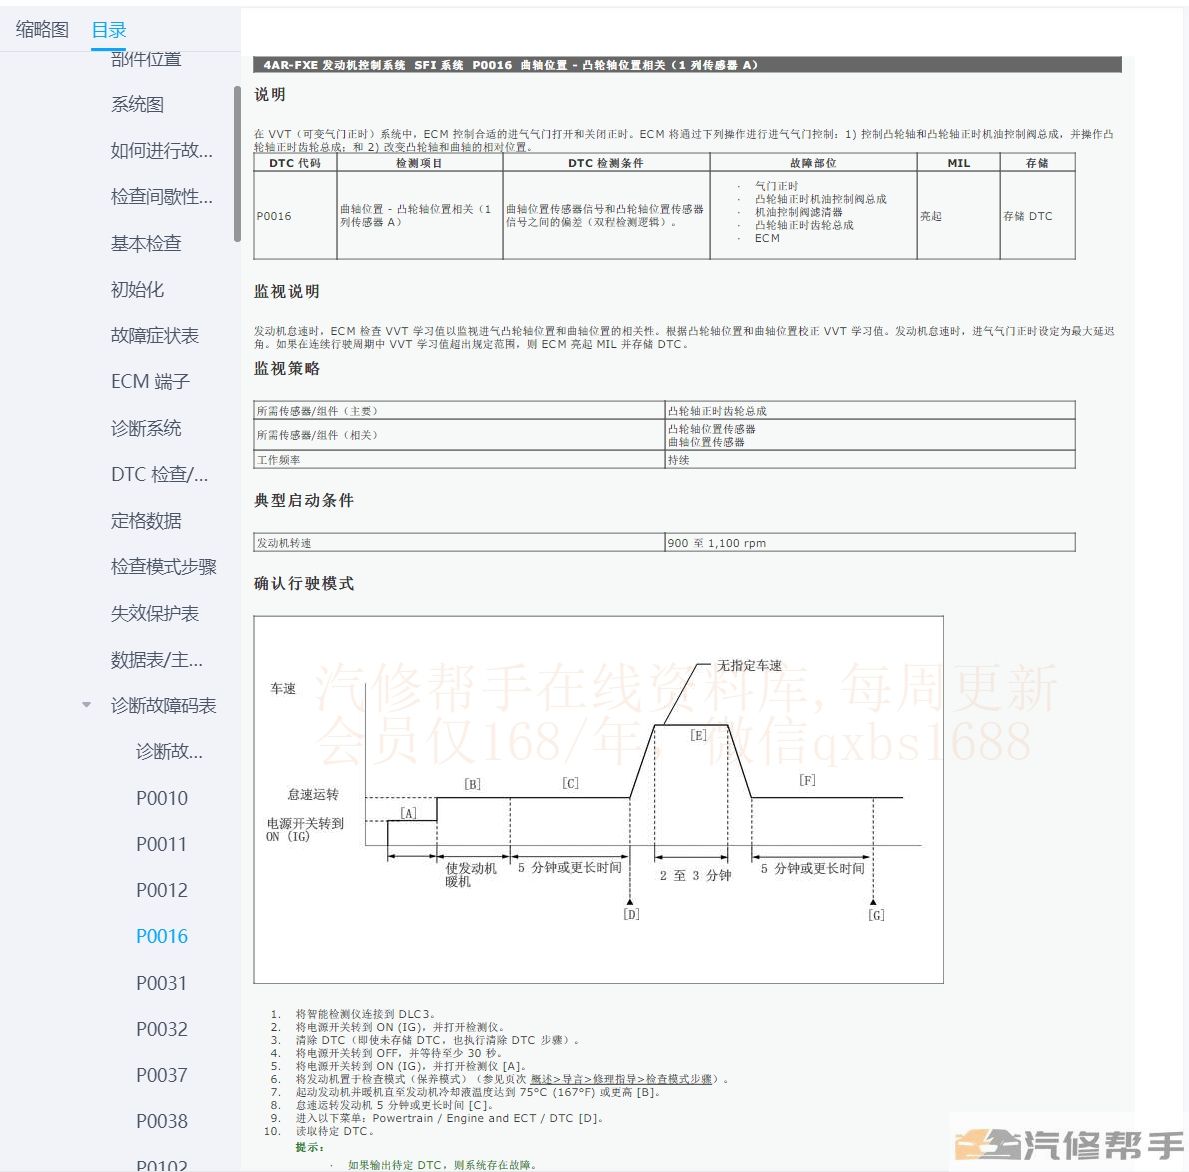
Task: Open the 系统图 entry in the sidebar
Action: click(137, 105)
